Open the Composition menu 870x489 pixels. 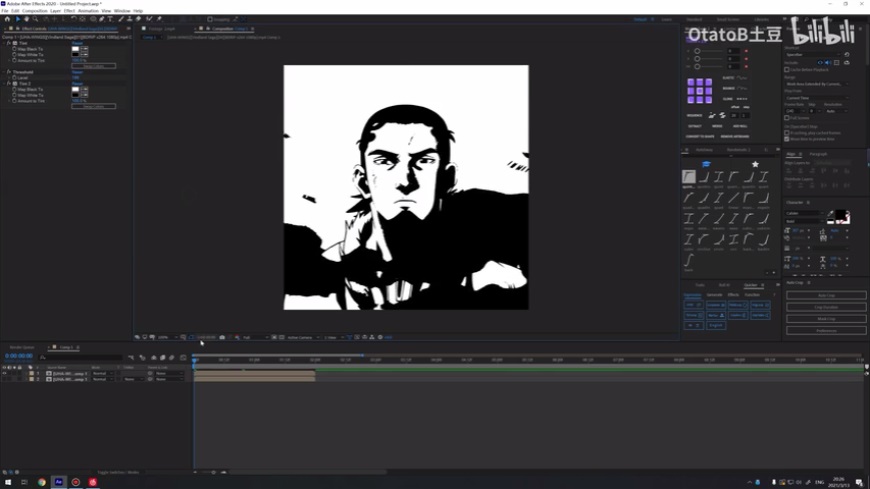34,11
